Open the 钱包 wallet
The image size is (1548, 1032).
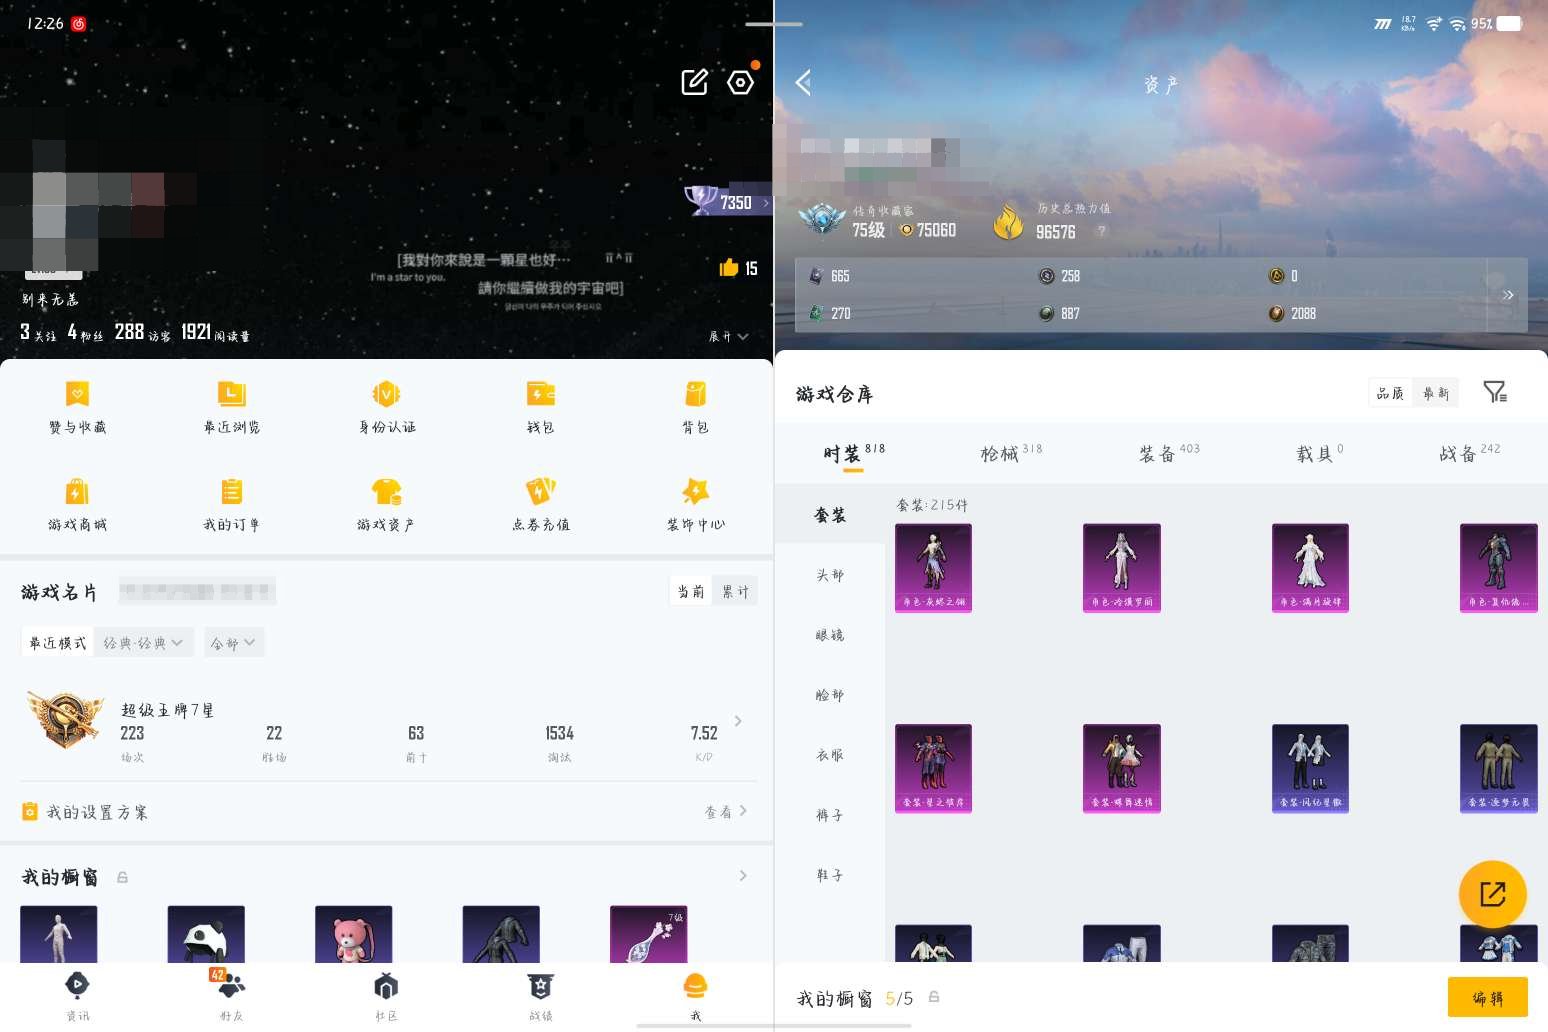click(541, 407)
